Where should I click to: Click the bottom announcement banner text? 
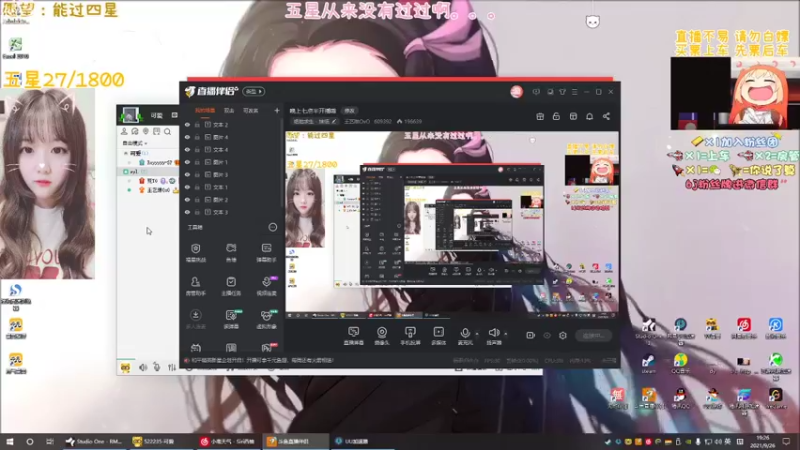263,360
